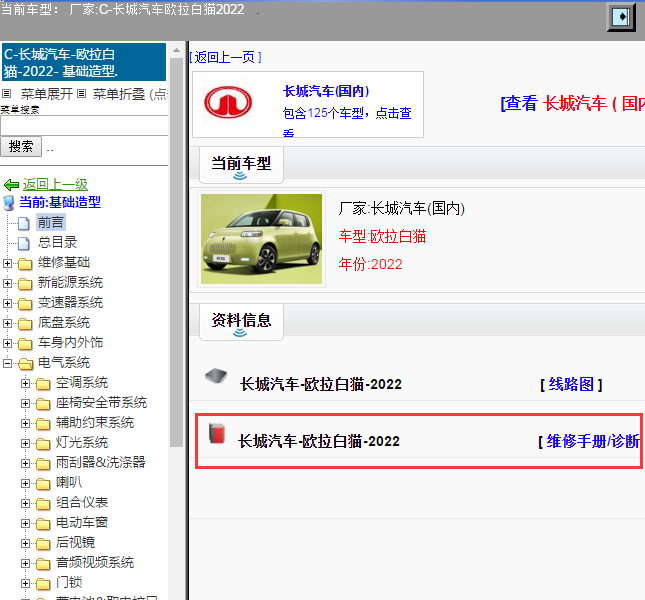Click the open 电气系统 folder icon

pyautogui.click(x=26, y=364)
